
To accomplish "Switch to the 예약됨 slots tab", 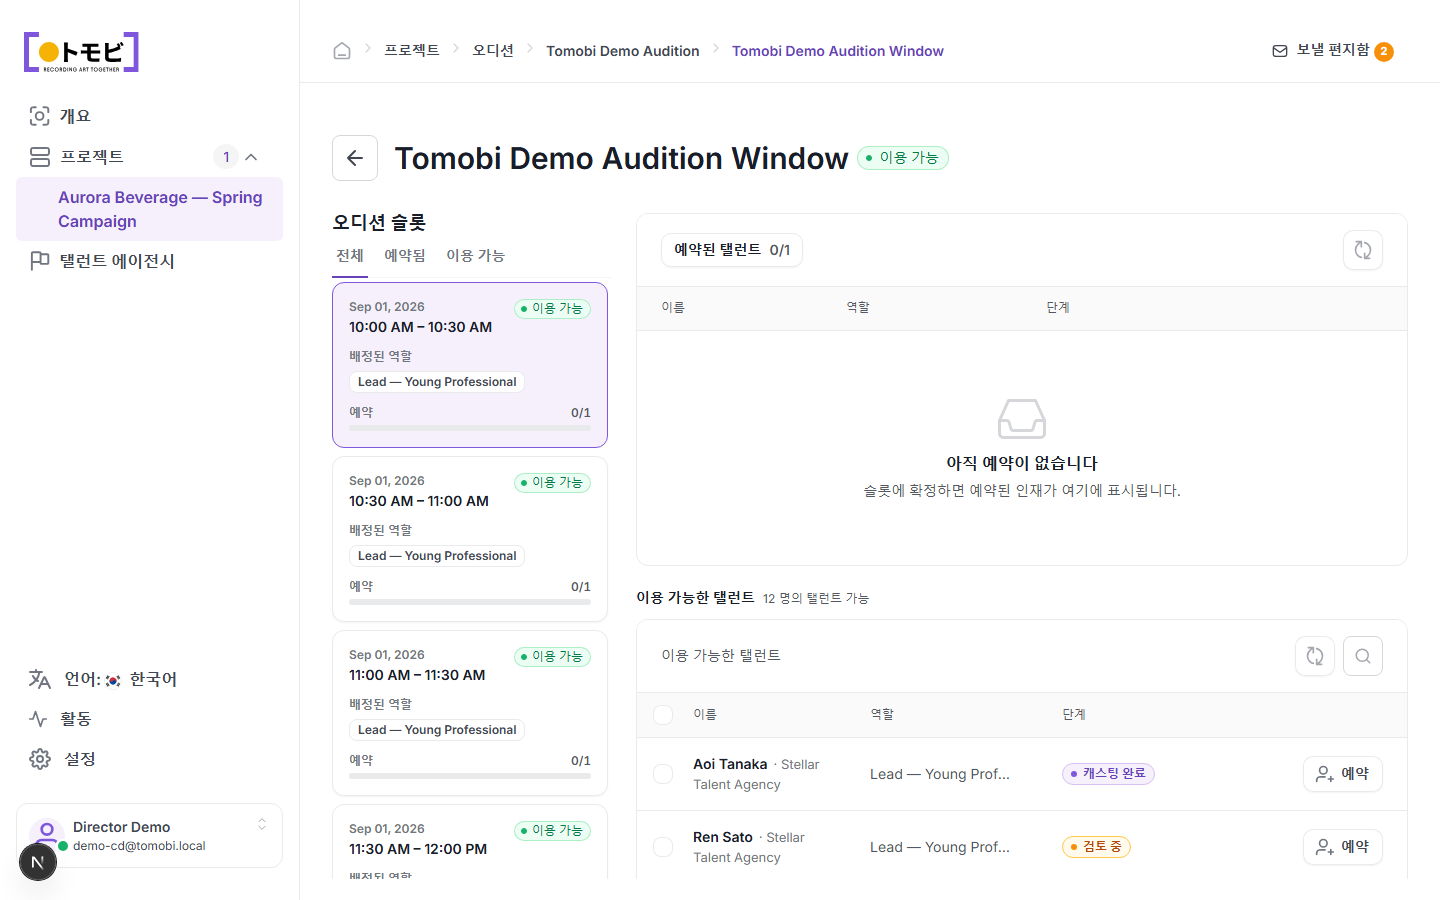I will tap(405, 256).
